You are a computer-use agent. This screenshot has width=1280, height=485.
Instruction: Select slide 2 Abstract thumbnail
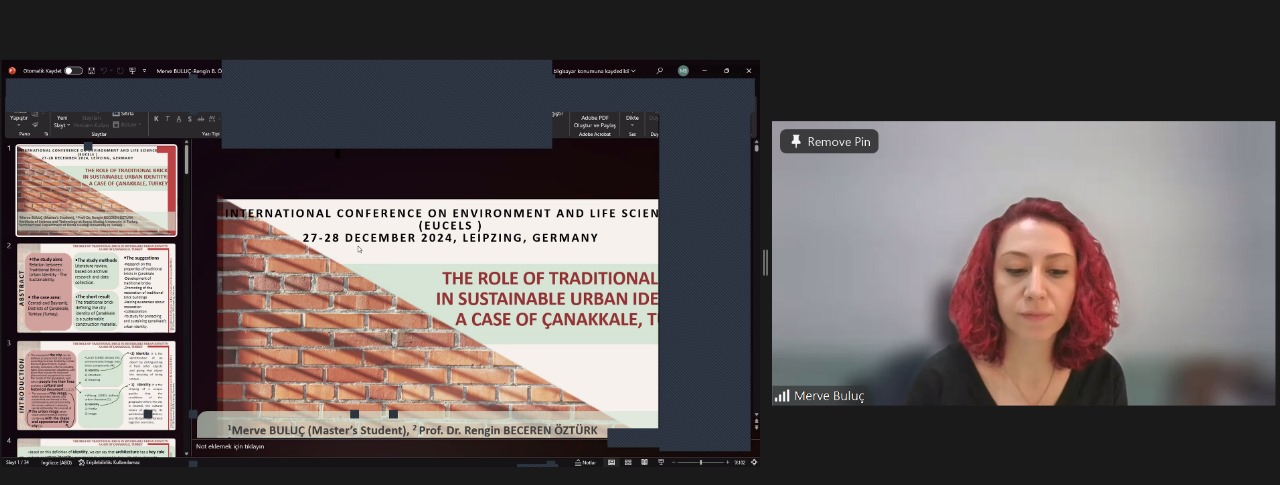pyautogui.click(x=96, y=288)
